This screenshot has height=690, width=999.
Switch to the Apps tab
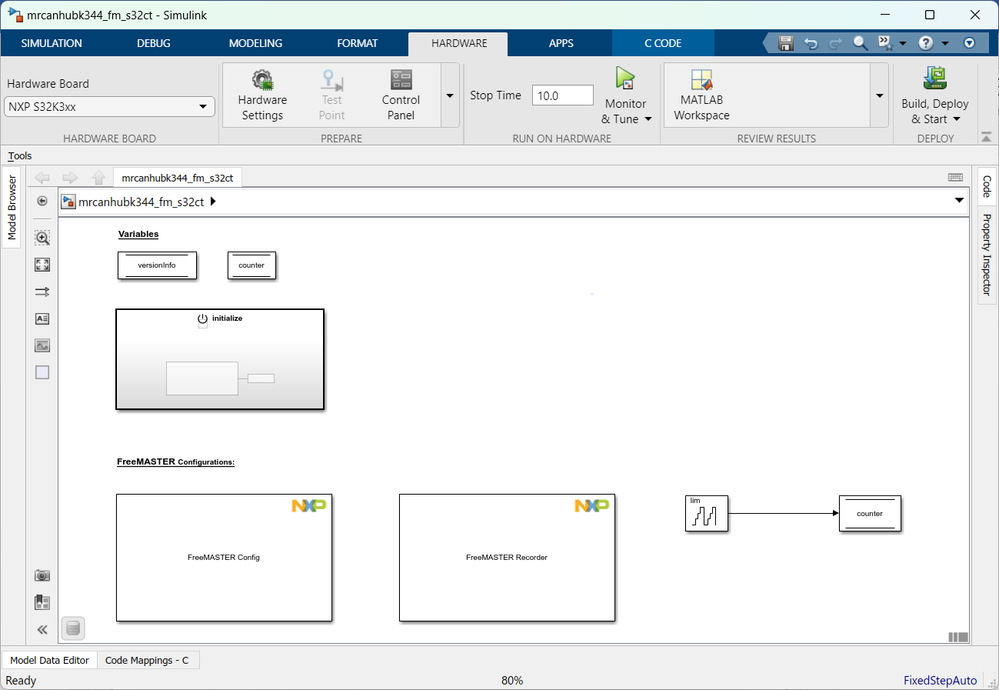[561, 43]
